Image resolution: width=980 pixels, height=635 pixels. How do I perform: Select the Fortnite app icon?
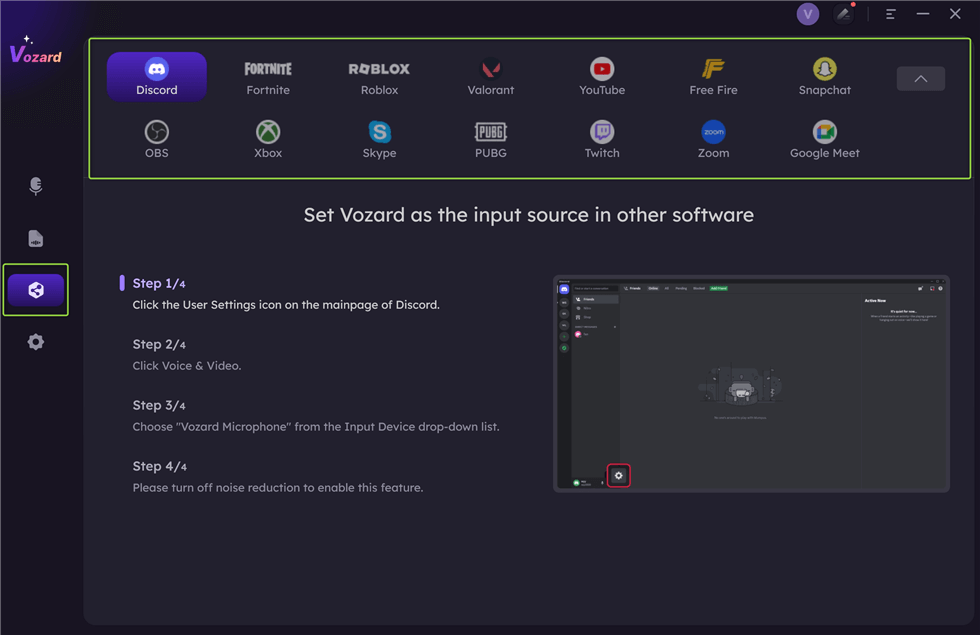[x=268, y=77]
